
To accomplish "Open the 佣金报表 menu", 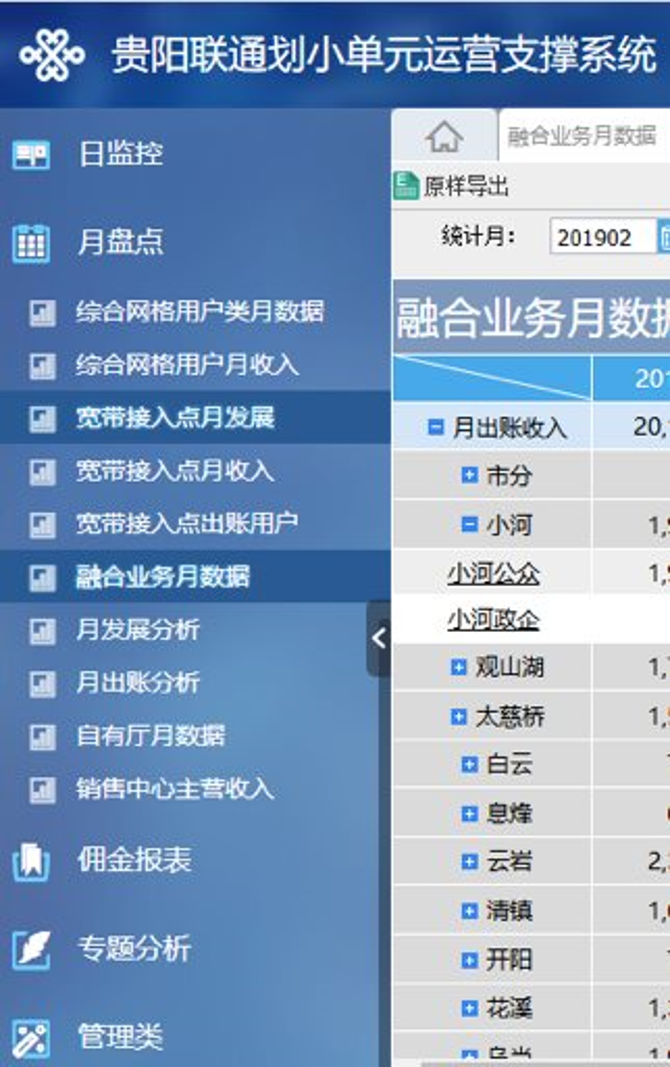I will coord(134,861).
